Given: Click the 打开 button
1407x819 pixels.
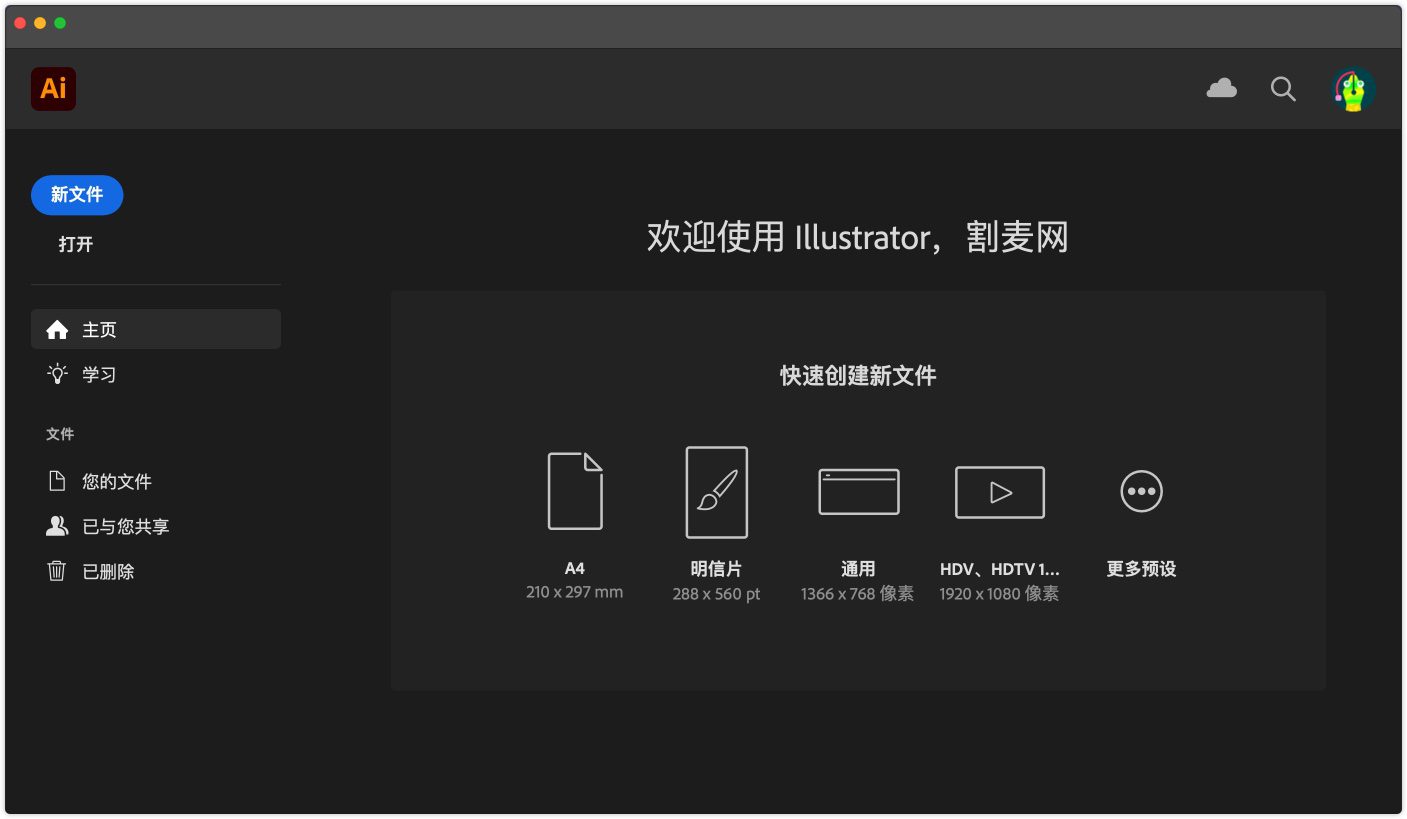Looking at the screenshot, I should point(76,244).
